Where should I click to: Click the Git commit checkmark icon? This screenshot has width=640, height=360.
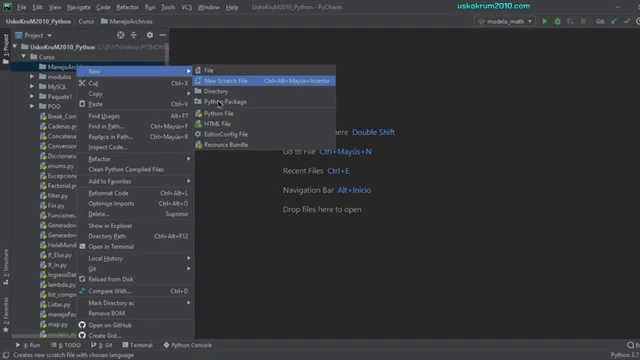tap(627, 21)
